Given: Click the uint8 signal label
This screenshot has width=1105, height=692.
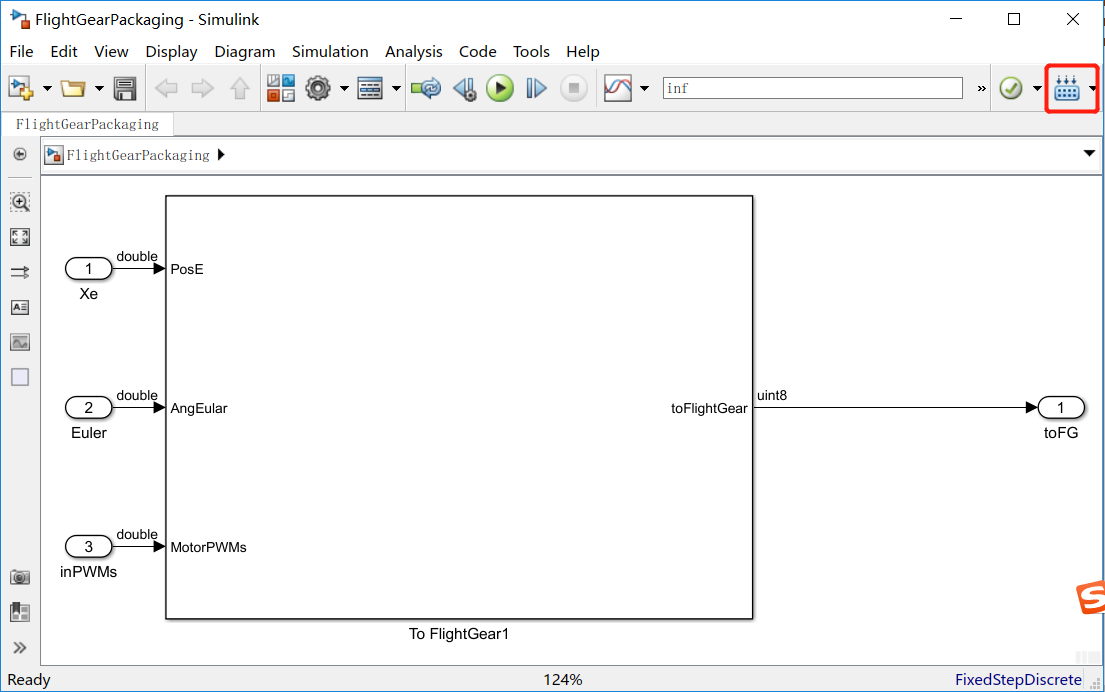Looking at the screenshot, I should tap(772, 395).
